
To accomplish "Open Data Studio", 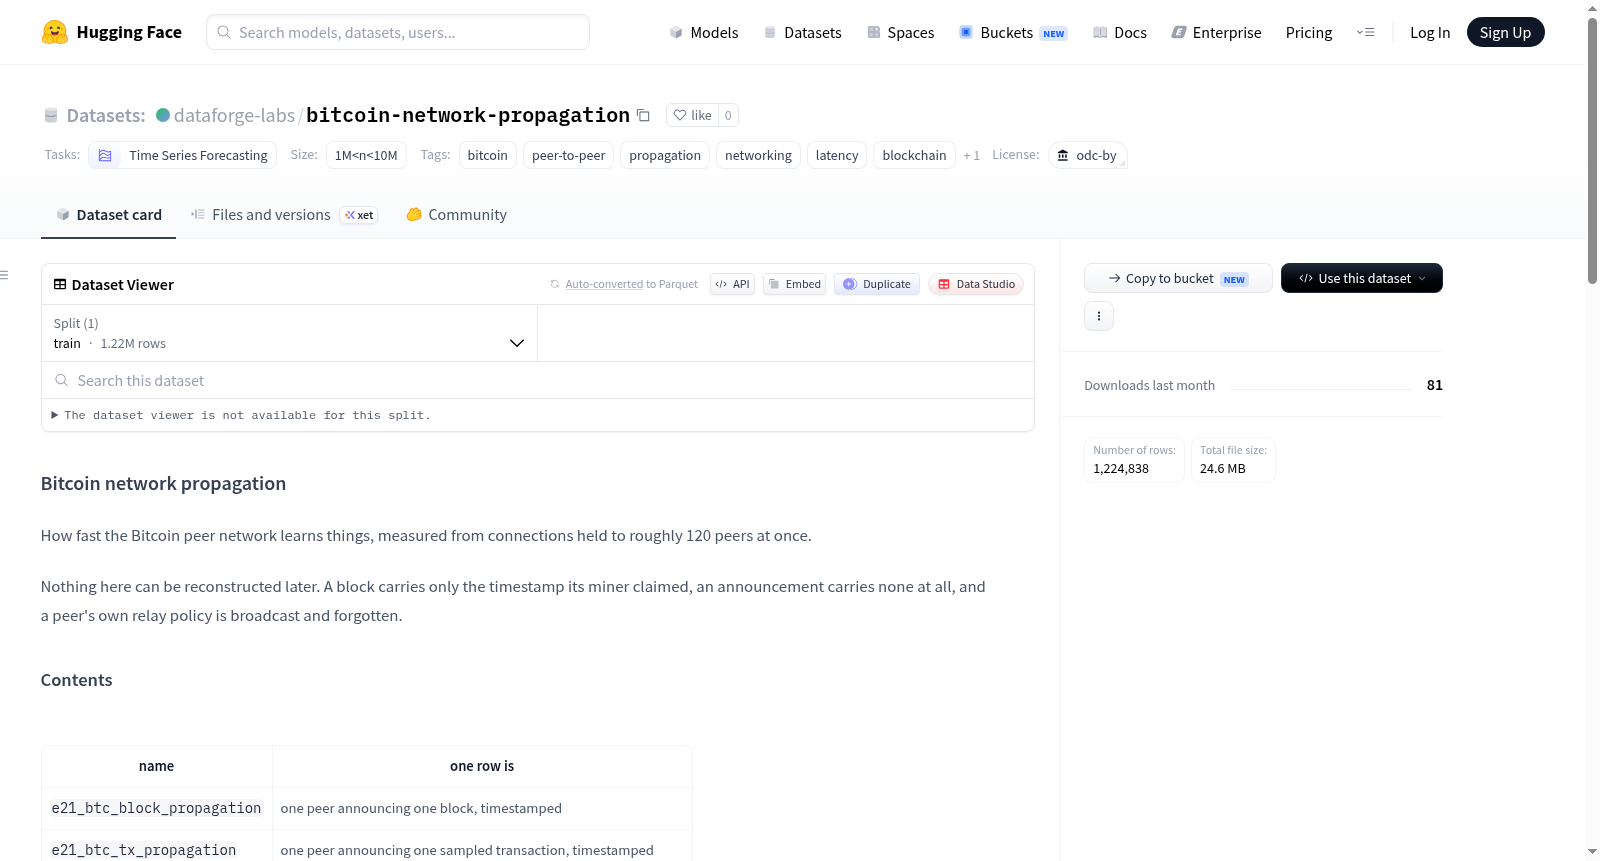I will tap(976, 284).
